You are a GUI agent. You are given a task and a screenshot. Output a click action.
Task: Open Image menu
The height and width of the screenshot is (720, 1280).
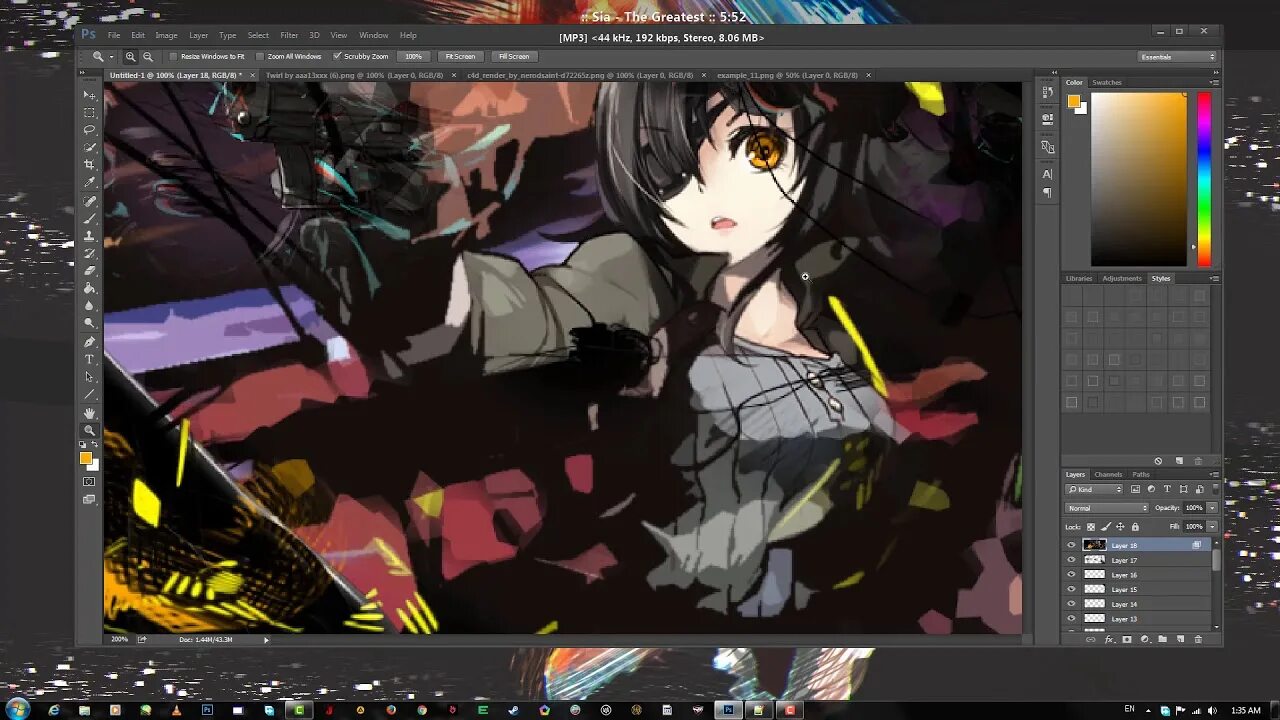166,35
